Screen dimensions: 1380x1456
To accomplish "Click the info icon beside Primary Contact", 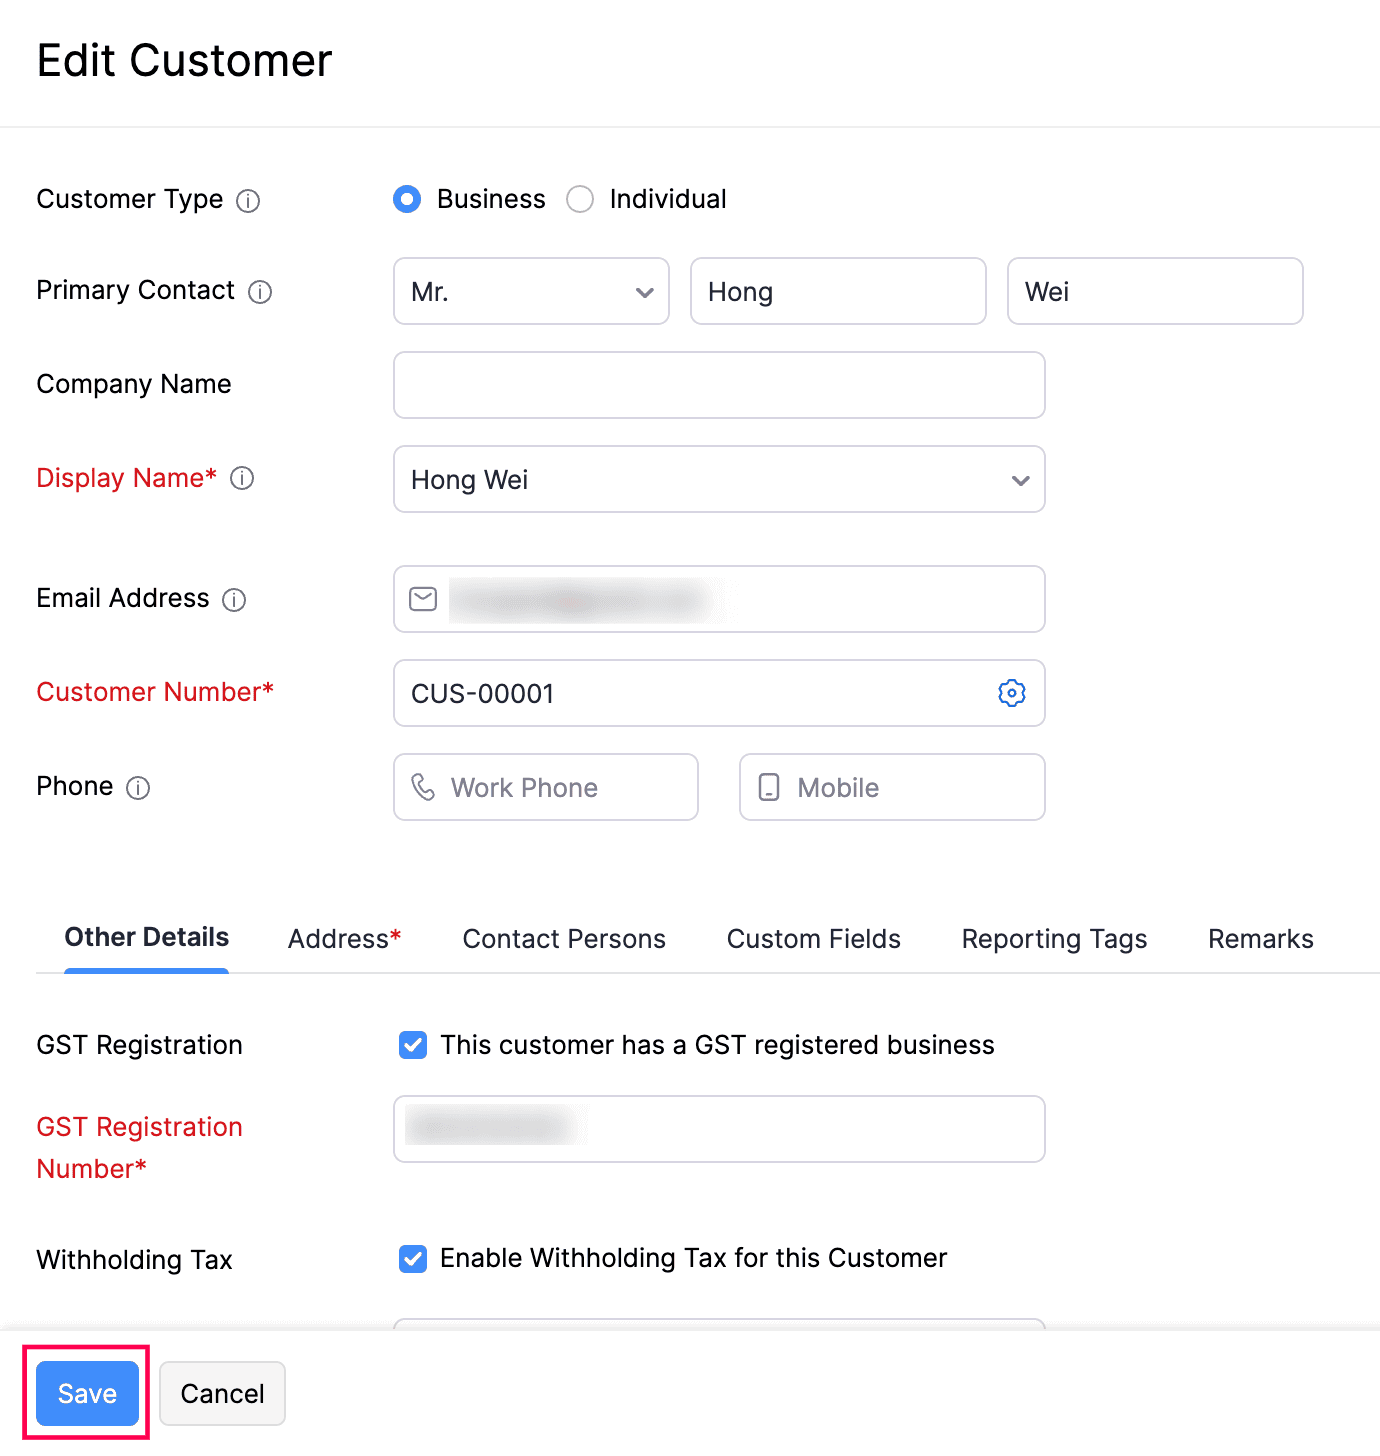I will click(x=260, y=292).
